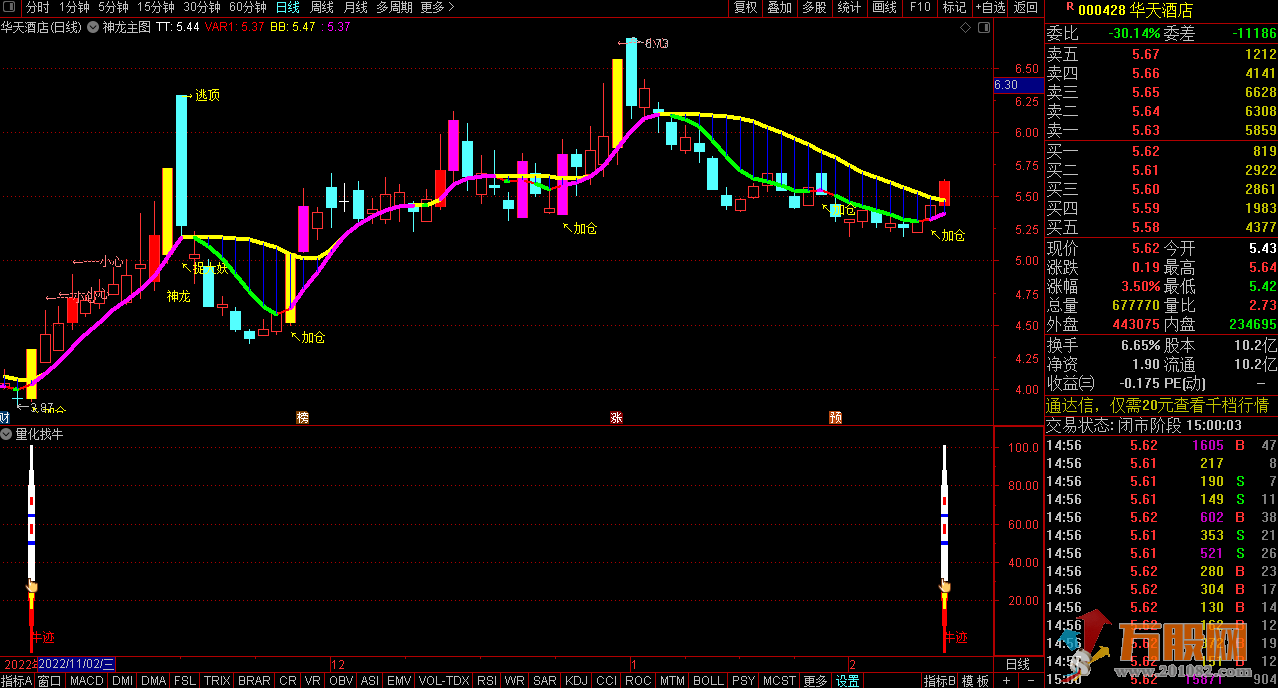Open the 更多 indicators menu in bottom bar
The width and height of the screenshot is (1278, 688).
click(815, 681)
